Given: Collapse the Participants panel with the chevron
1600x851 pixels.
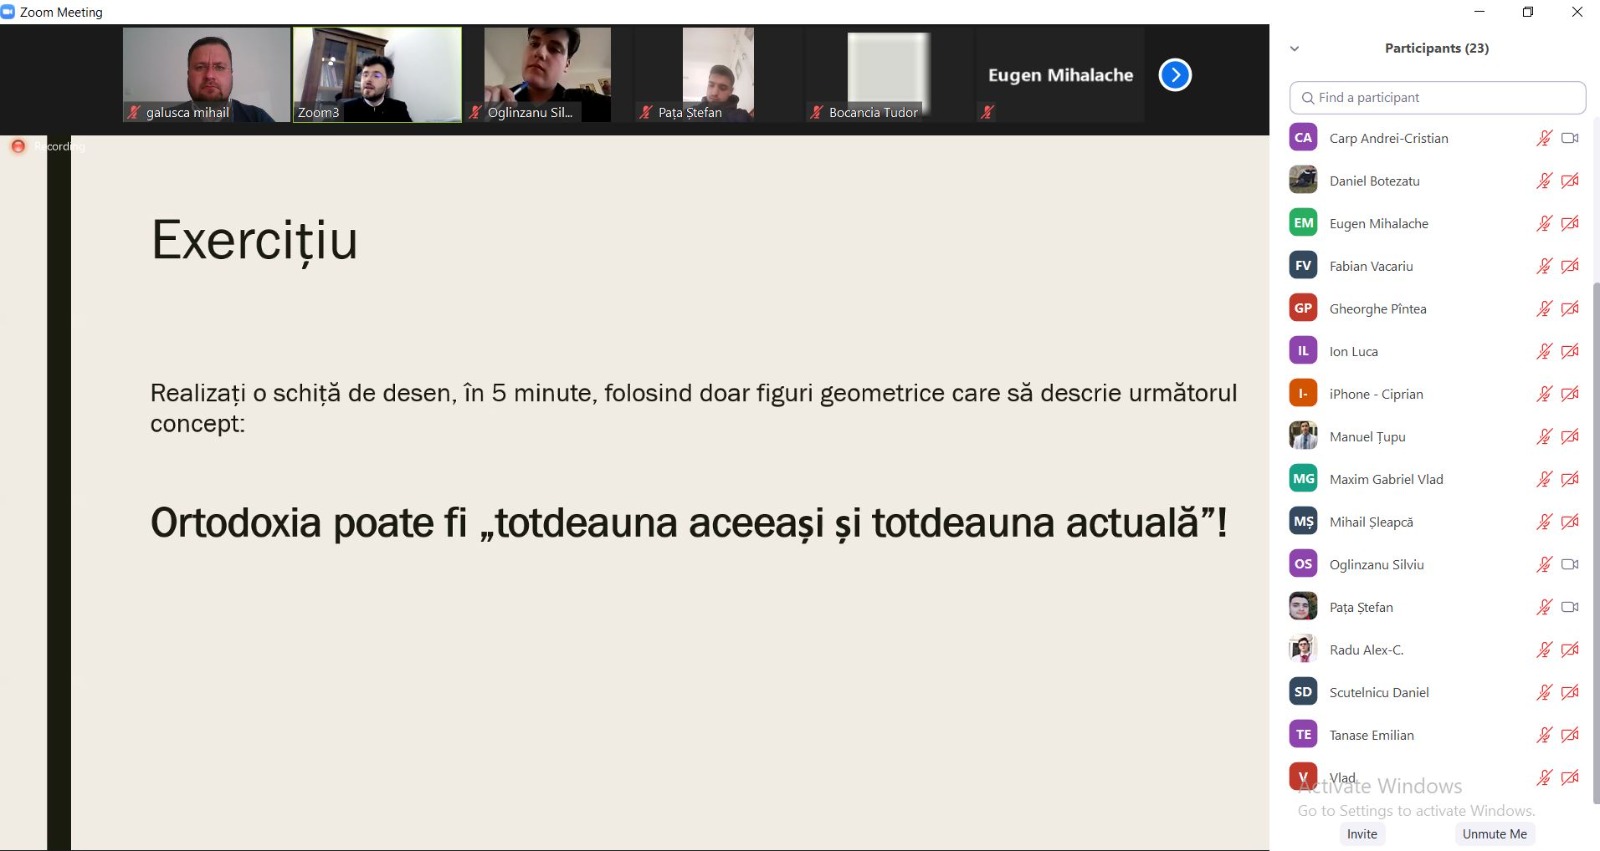Looking at the screenshot, I should pos(1295,48).
